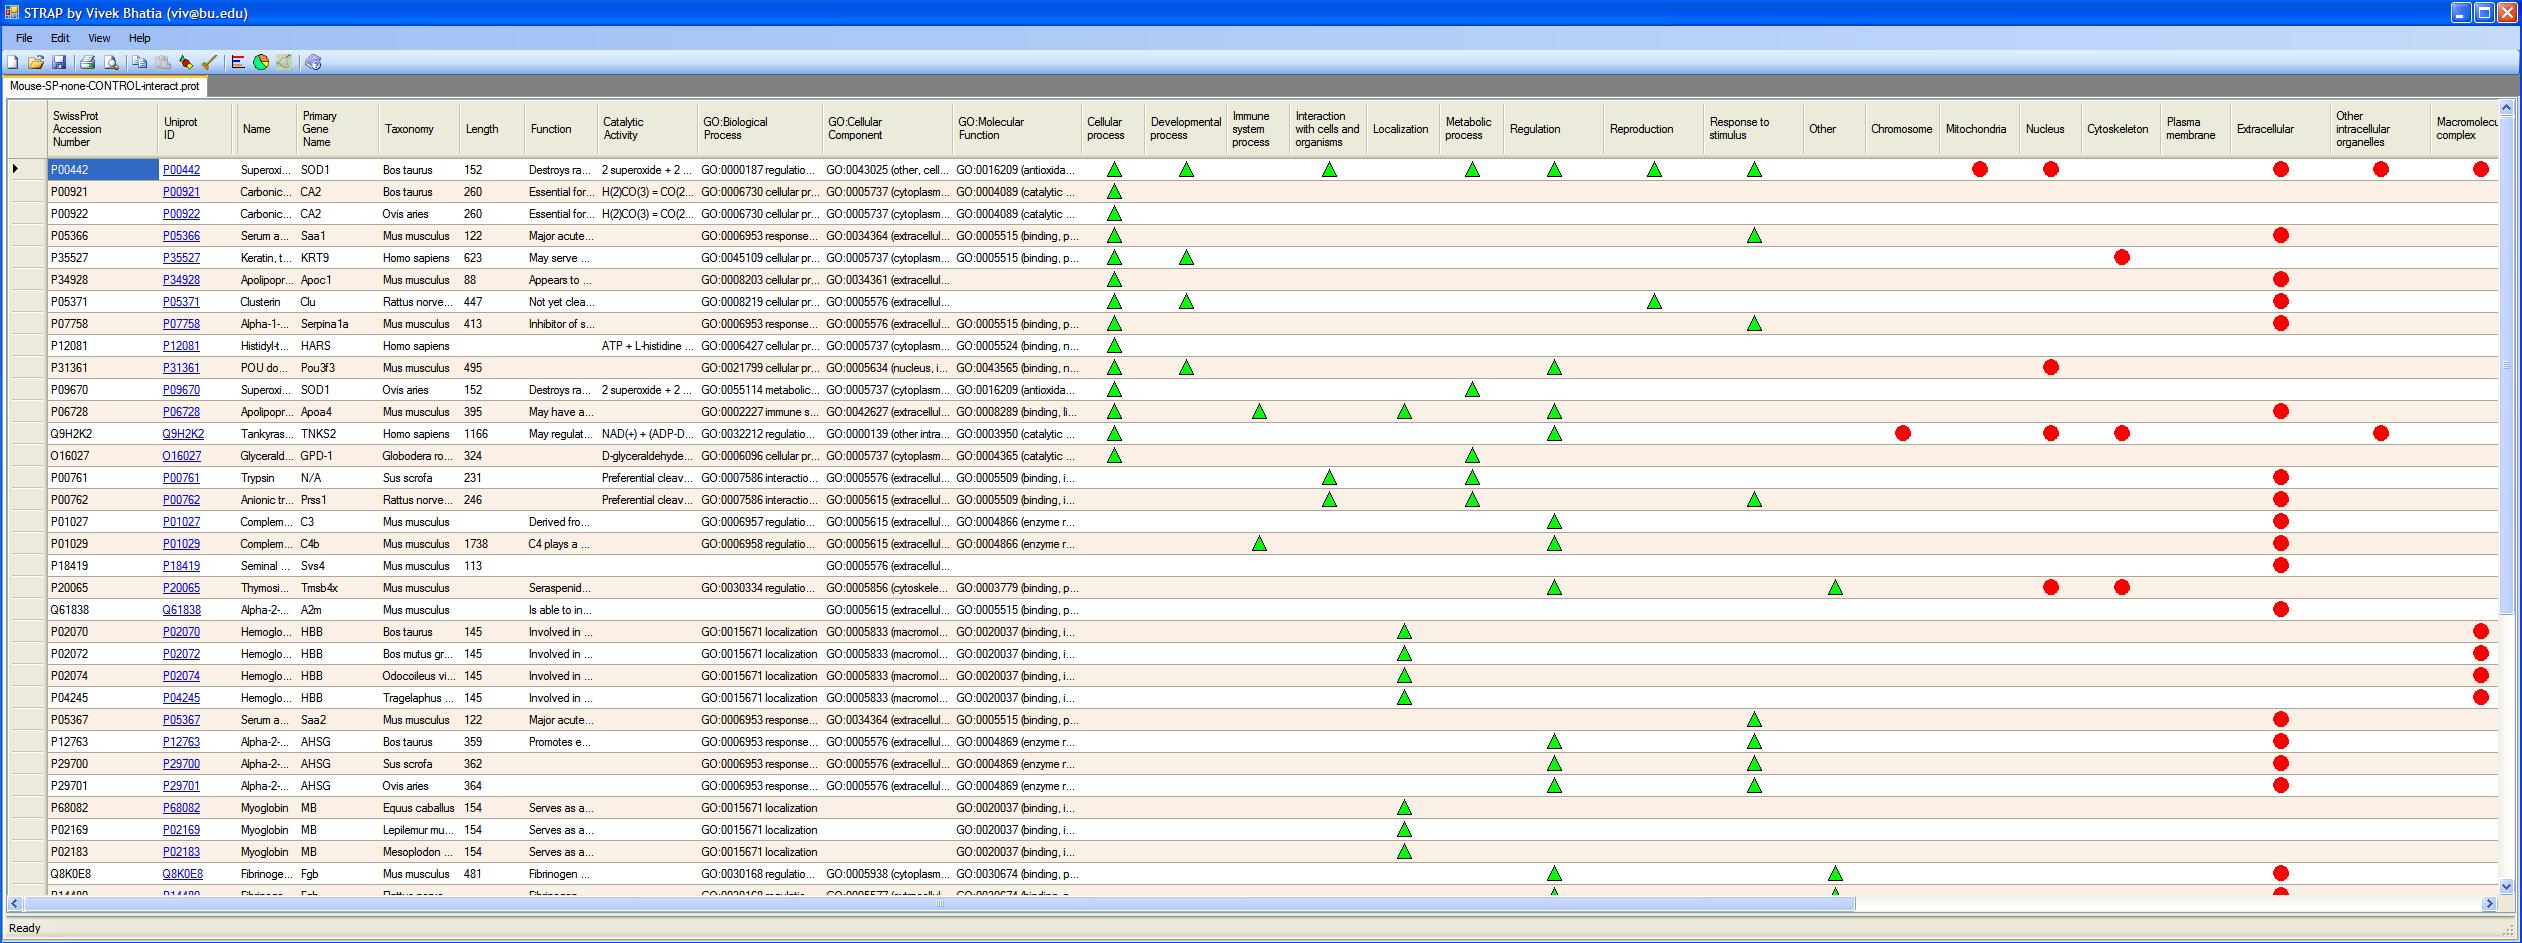Open help via the book icon
The width and height of the screenshot is (2522, 943).
[x=313, y=62]
